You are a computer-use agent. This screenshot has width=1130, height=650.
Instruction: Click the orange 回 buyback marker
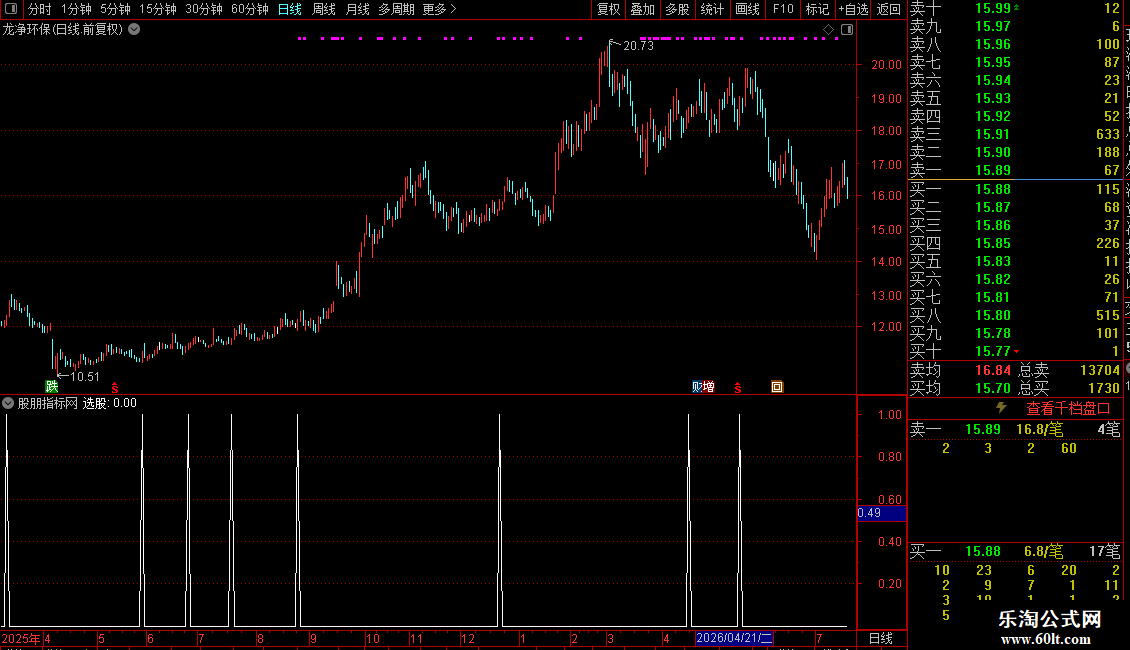coord(777,387)
